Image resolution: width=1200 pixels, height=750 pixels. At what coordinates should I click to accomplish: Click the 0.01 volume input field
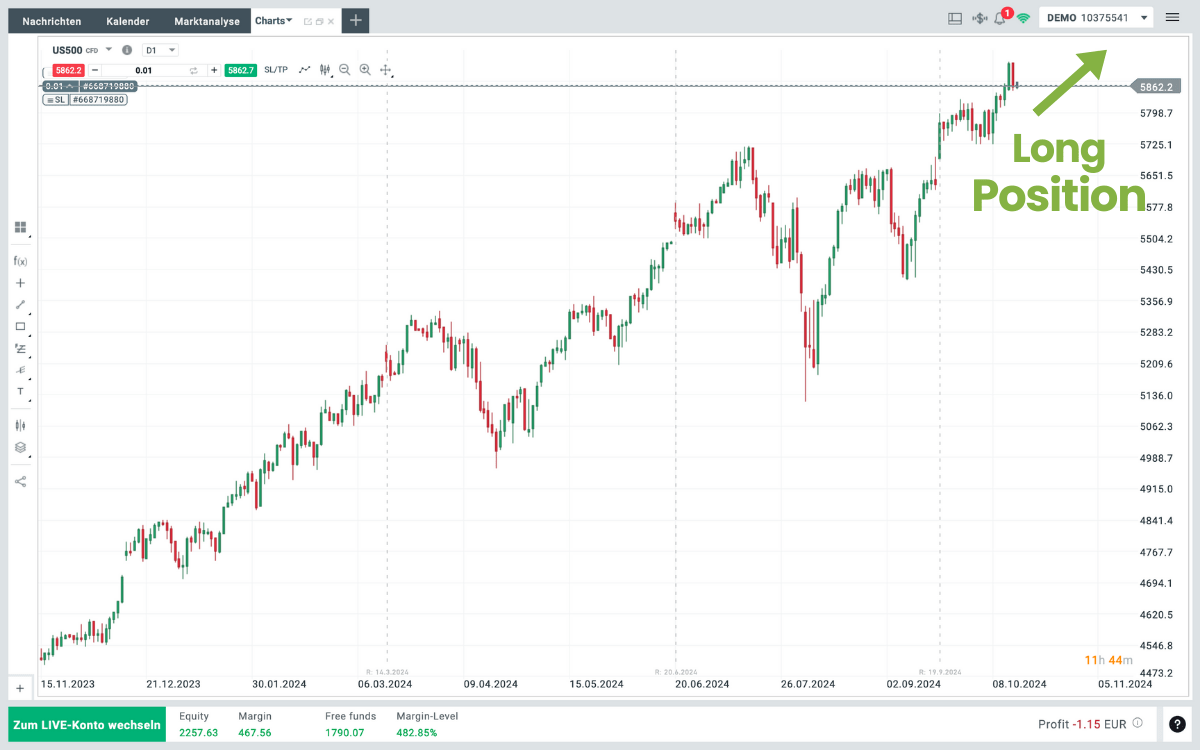click(x=144, y=70)
